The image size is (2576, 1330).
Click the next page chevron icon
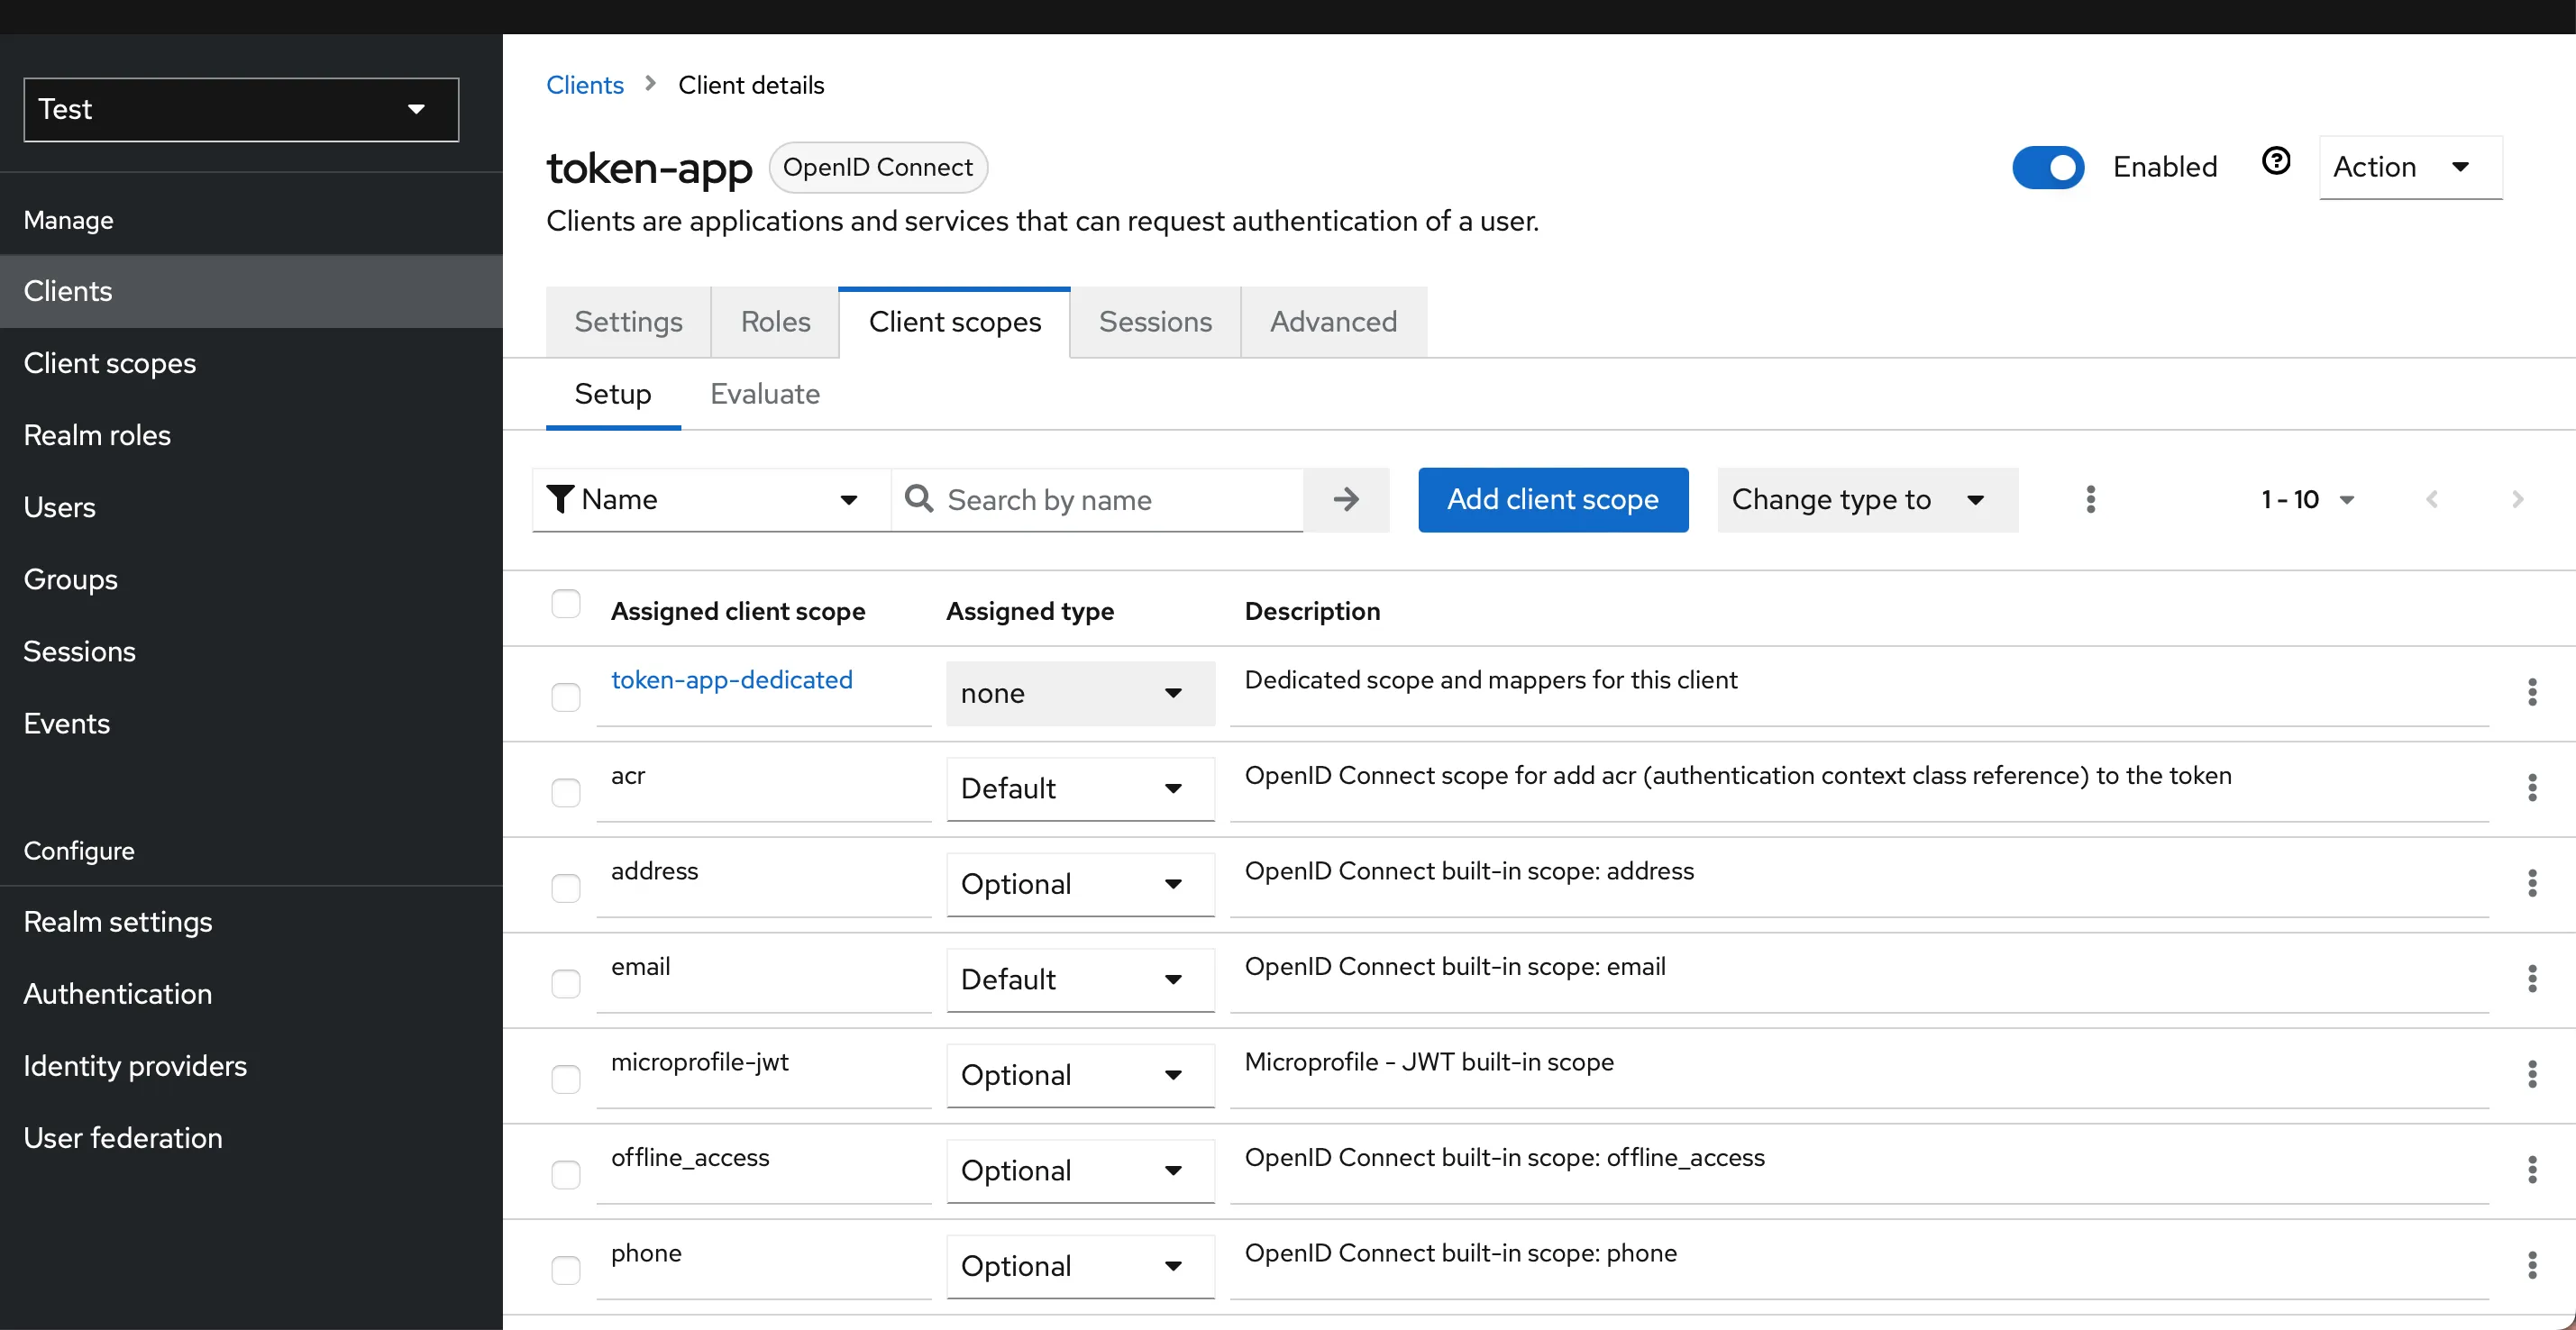coord(2517,499)
